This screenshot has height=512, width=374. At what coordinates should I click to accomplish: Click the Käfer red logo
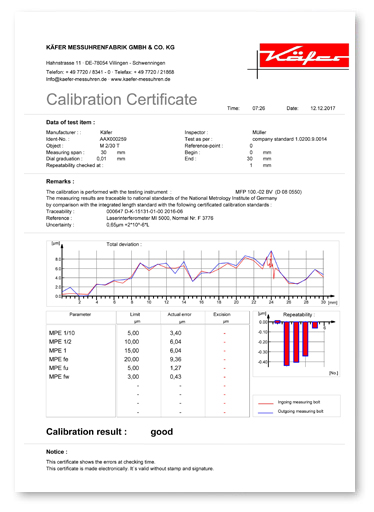[x=304, y=55]
